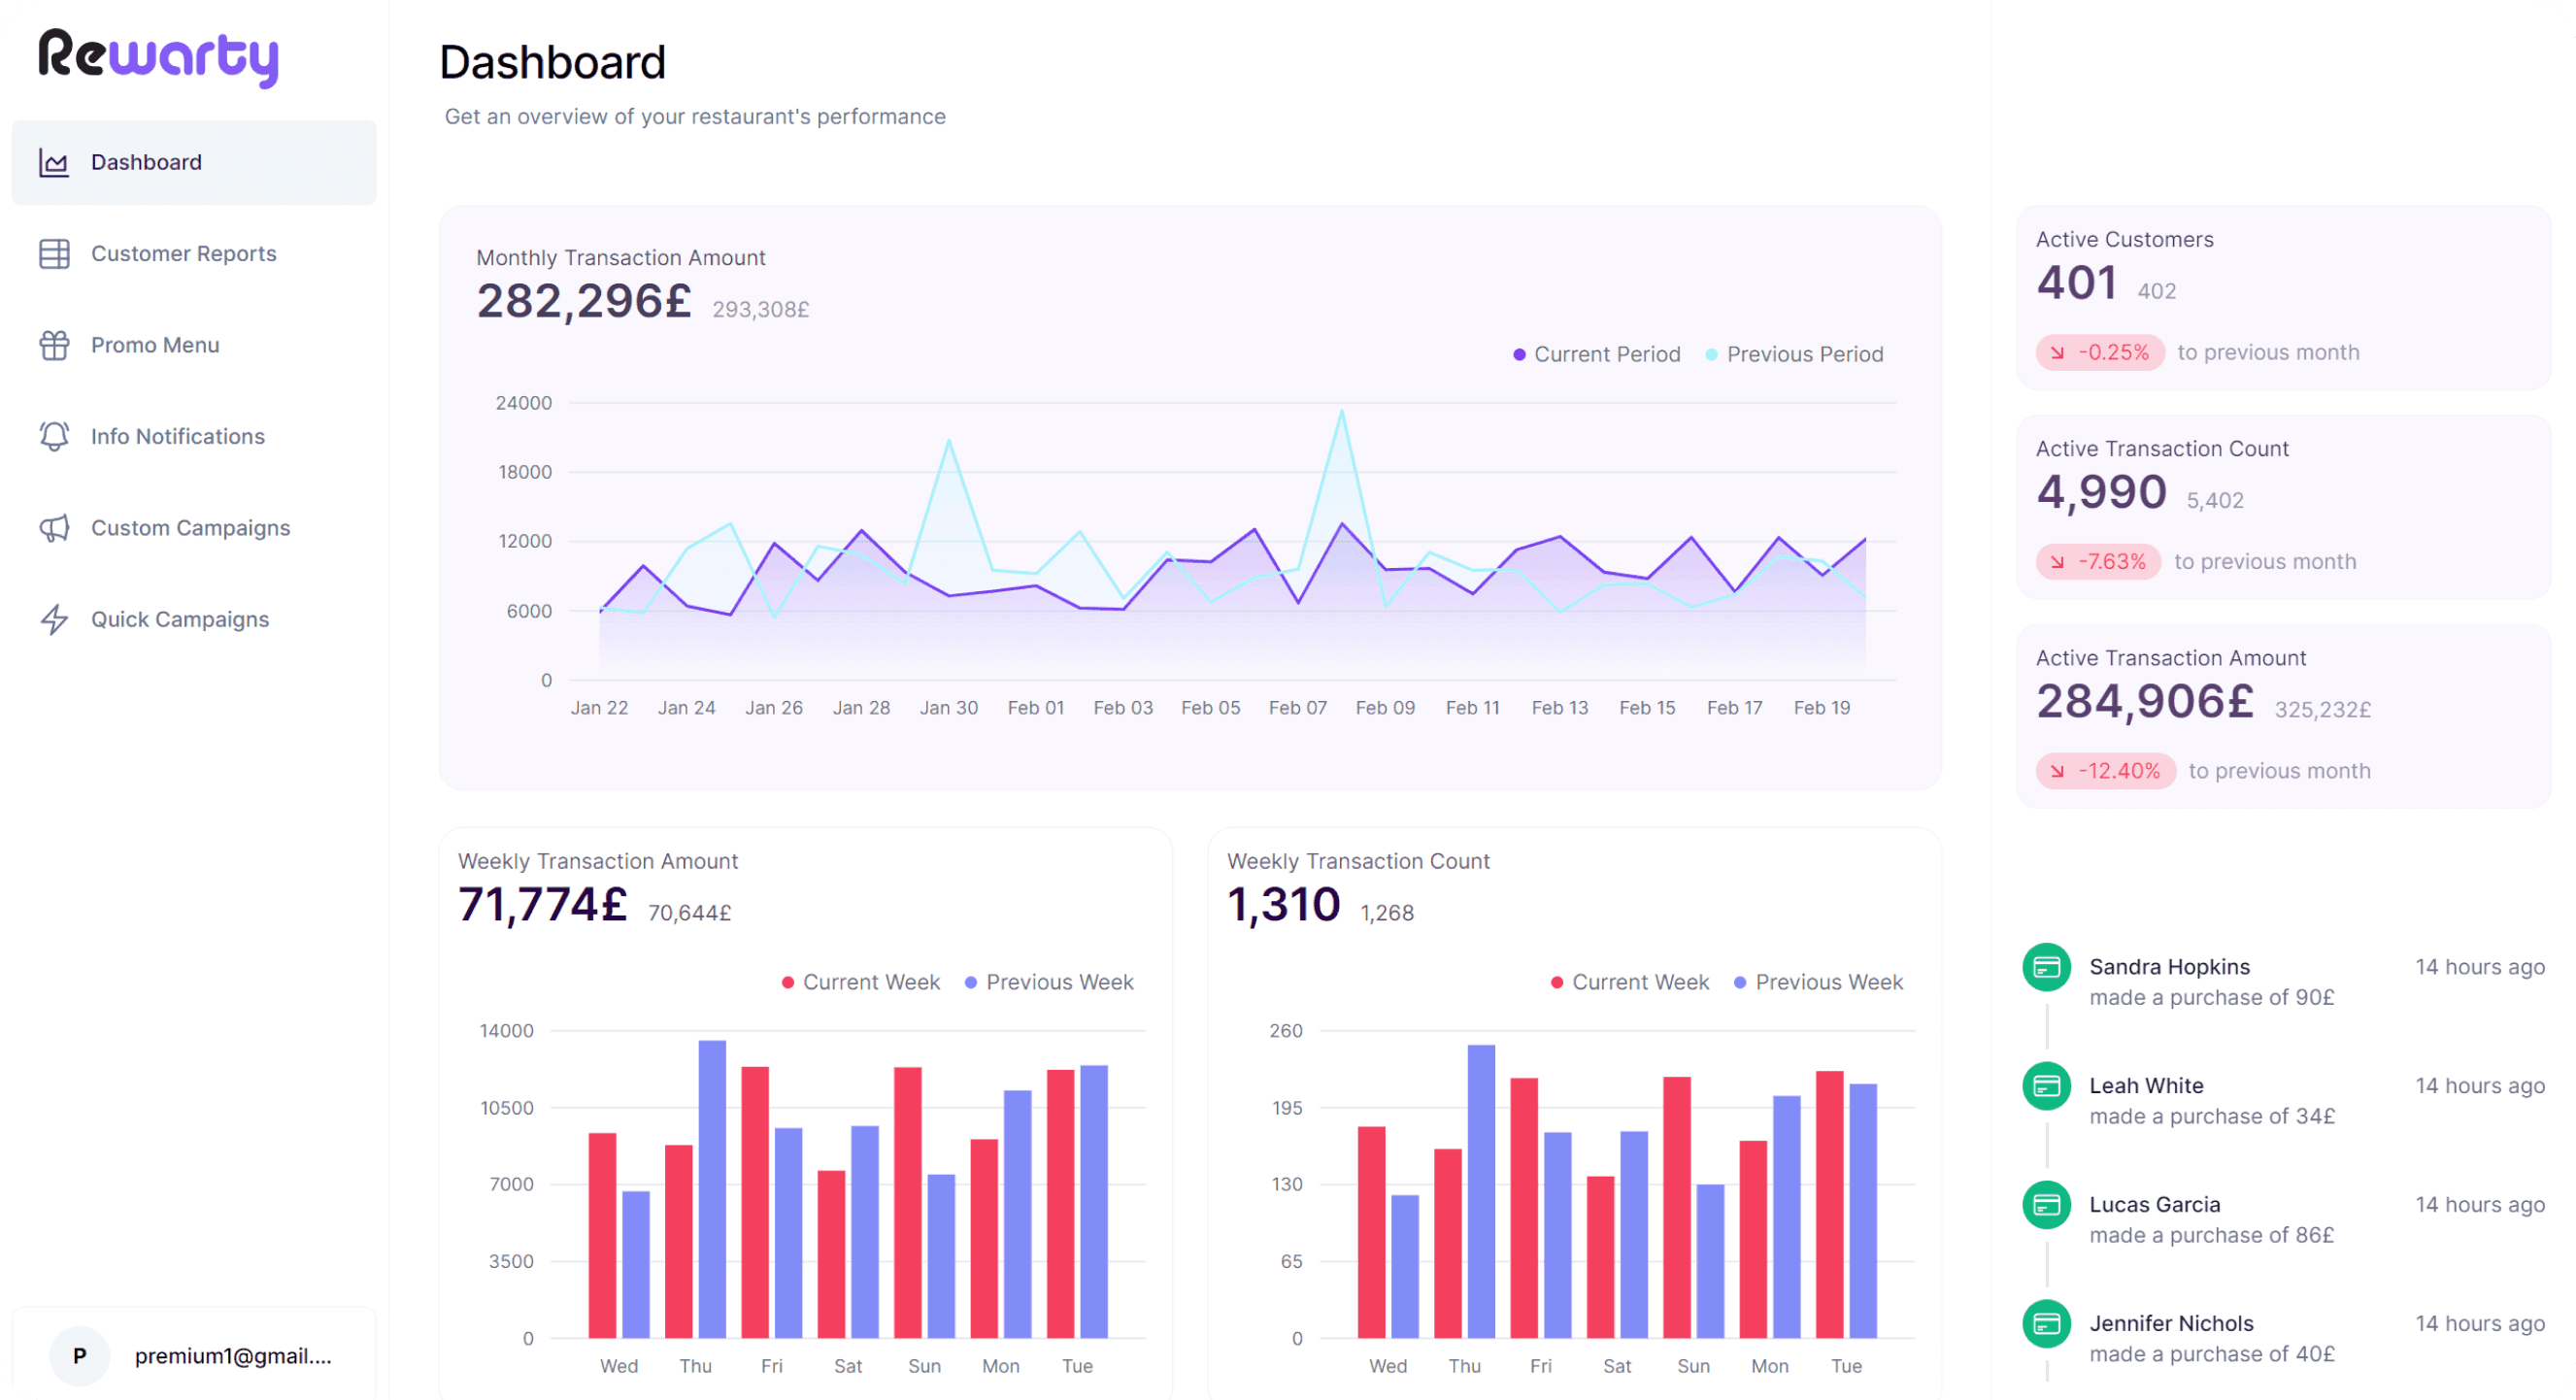Click the Active Customers card title

coord(2125,240)
